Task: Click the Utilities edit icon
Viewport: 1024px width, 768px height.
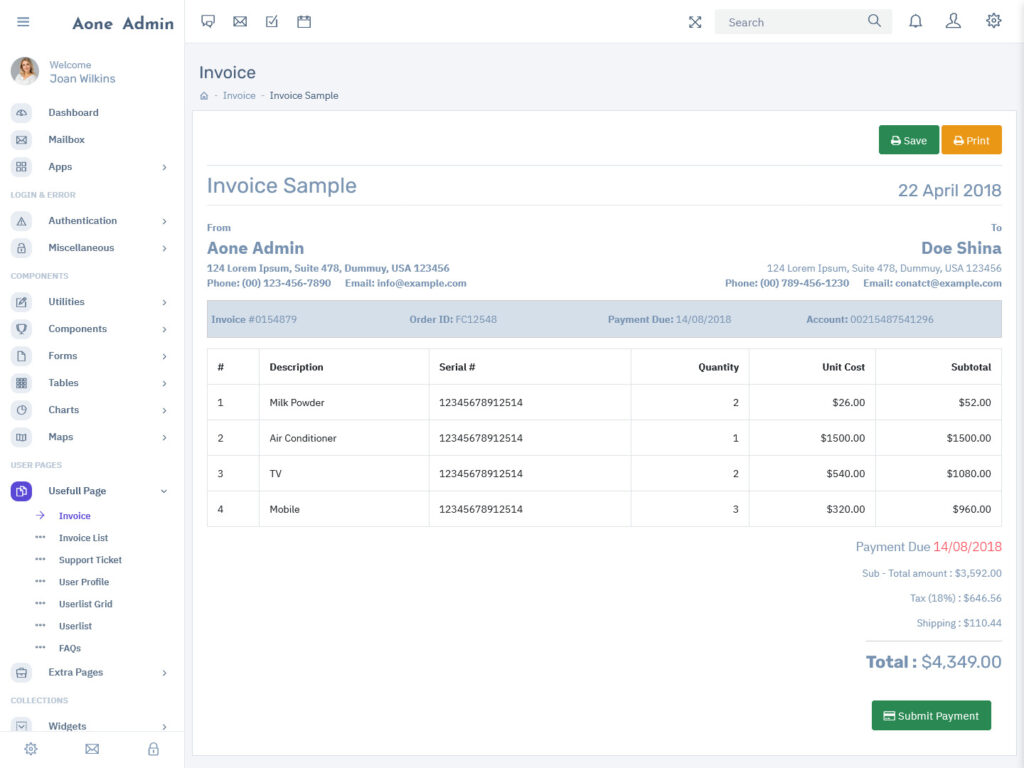Action: point(22,302)
